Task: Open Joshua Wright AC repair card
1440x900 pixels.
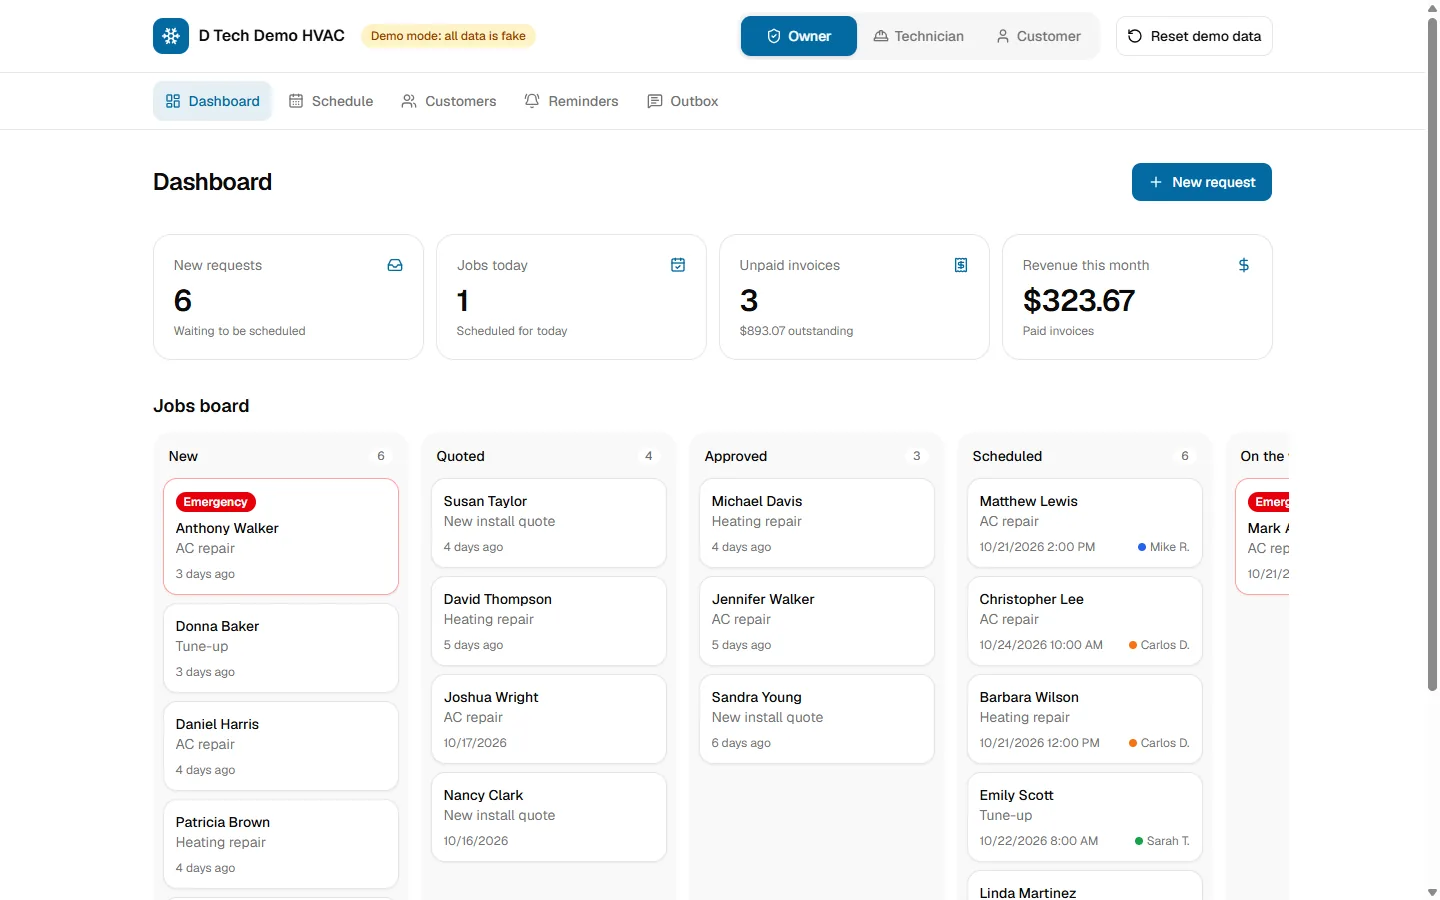Action: click(549, 719)
